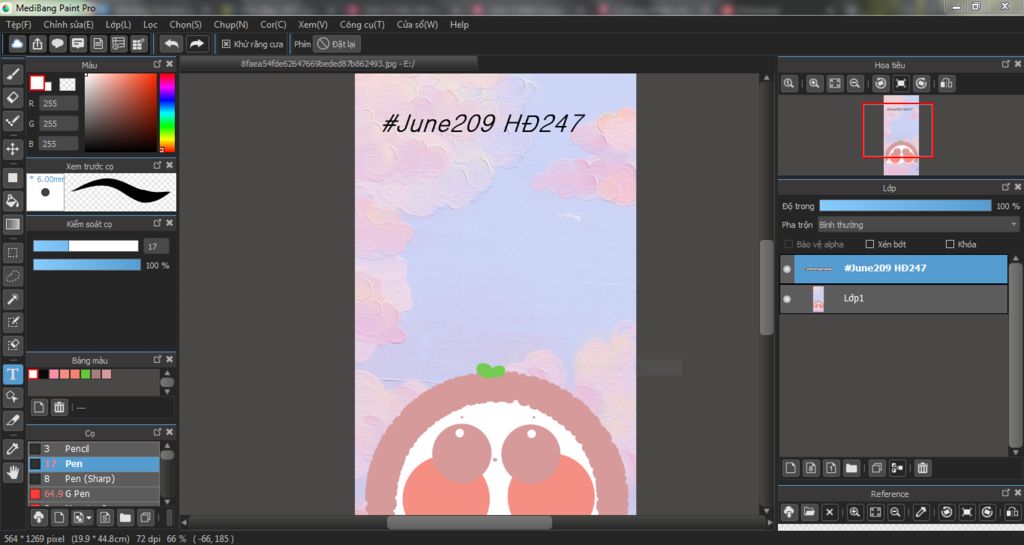The height and width of the screenshot is (545, 1024).
Task: Open the Chỉnh sửa(E) menu
Action: click(68, 24)
